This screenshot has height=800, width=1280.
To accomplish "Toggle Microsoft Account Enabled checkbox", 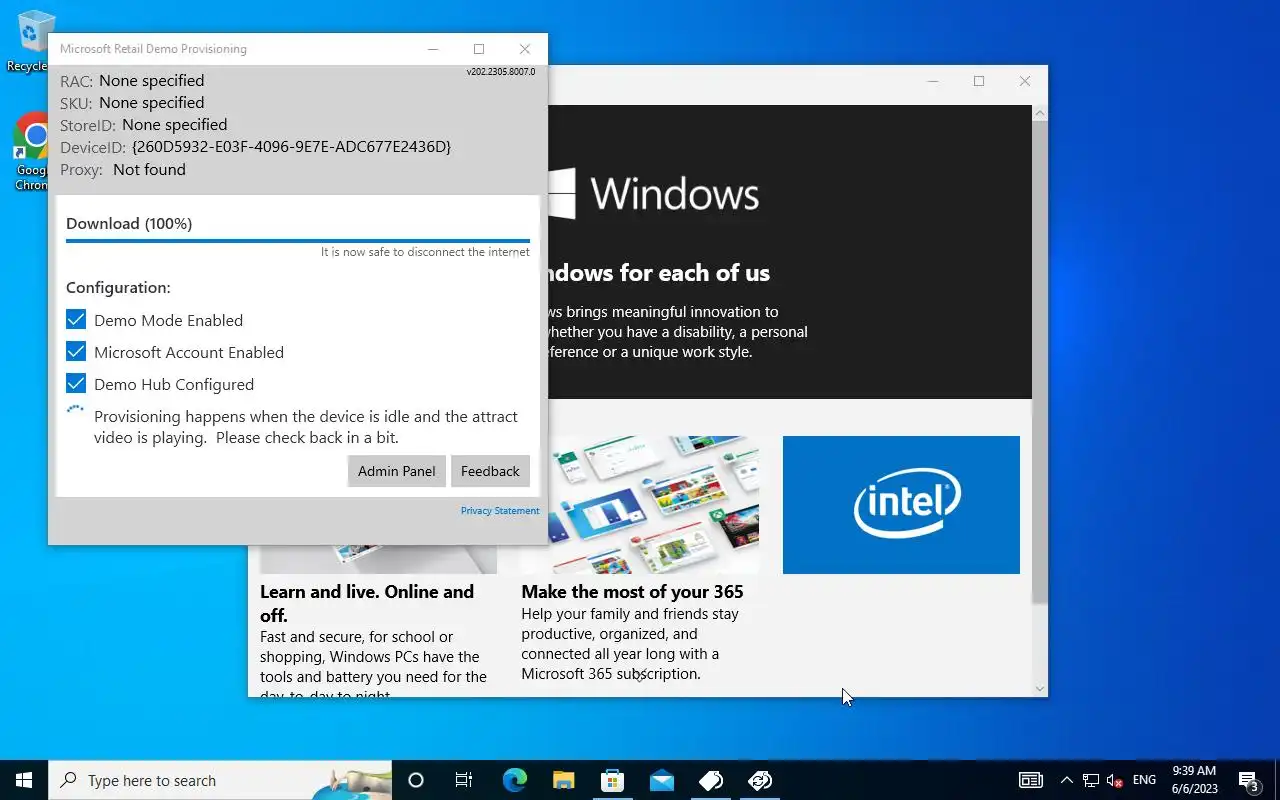I will [76, 352].
